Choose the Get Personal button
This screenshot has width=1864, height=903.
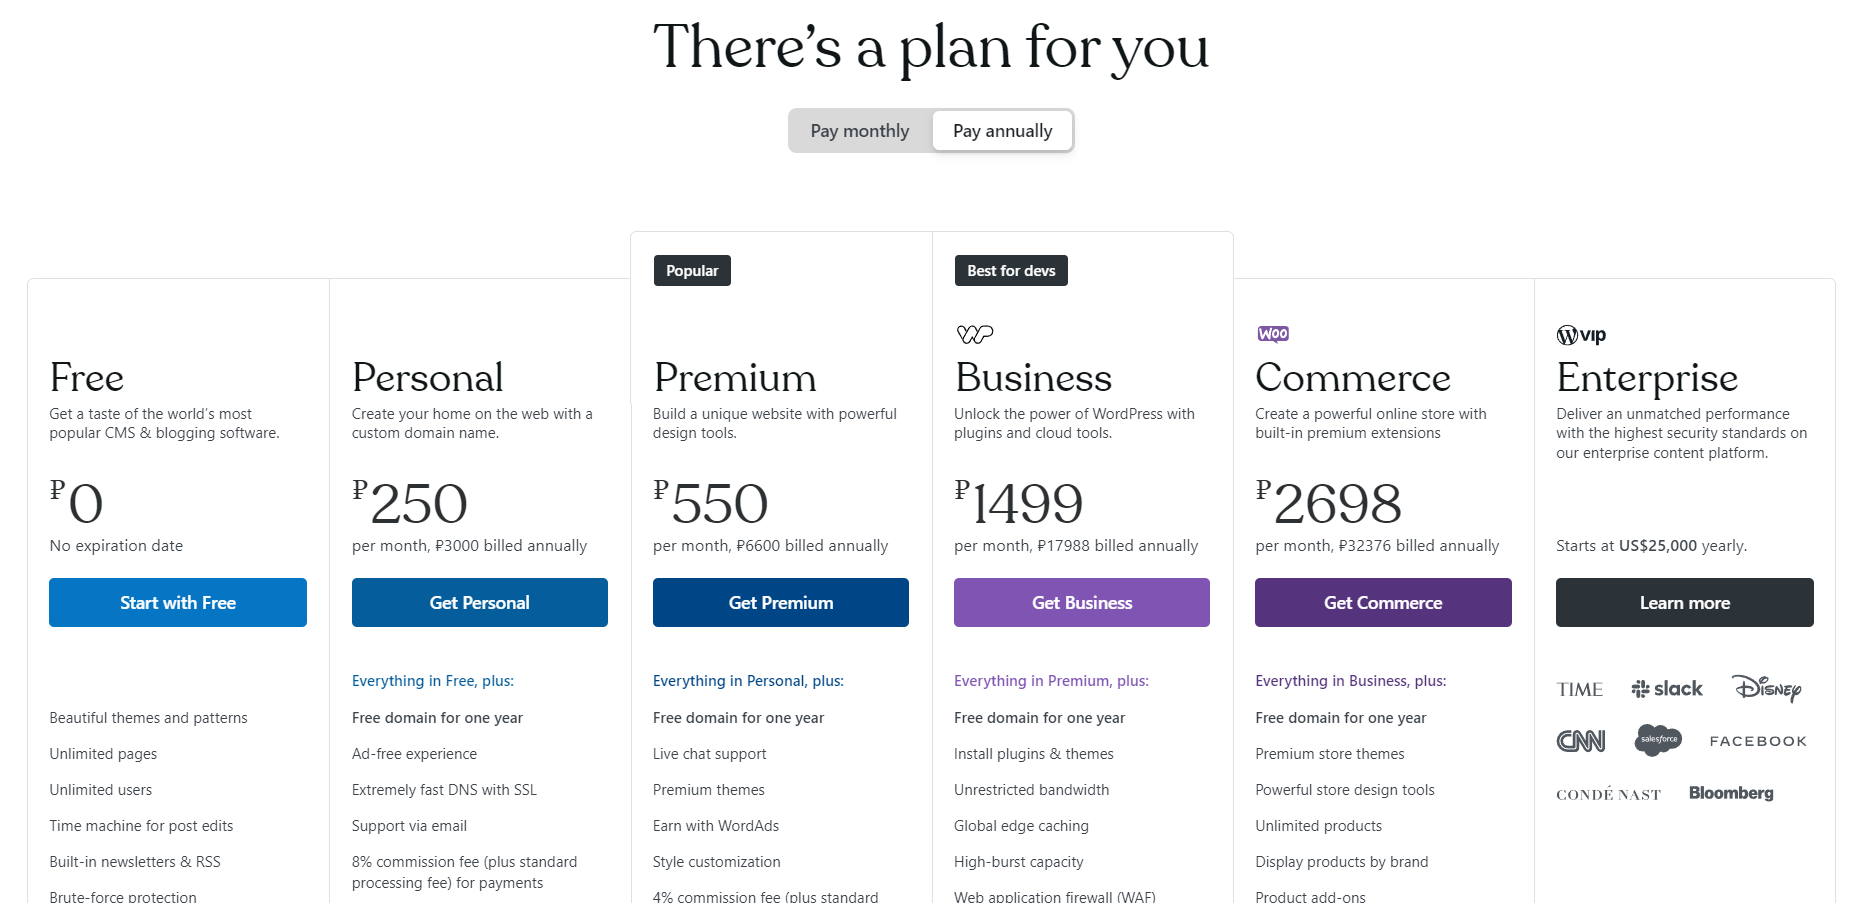[480, 602]
